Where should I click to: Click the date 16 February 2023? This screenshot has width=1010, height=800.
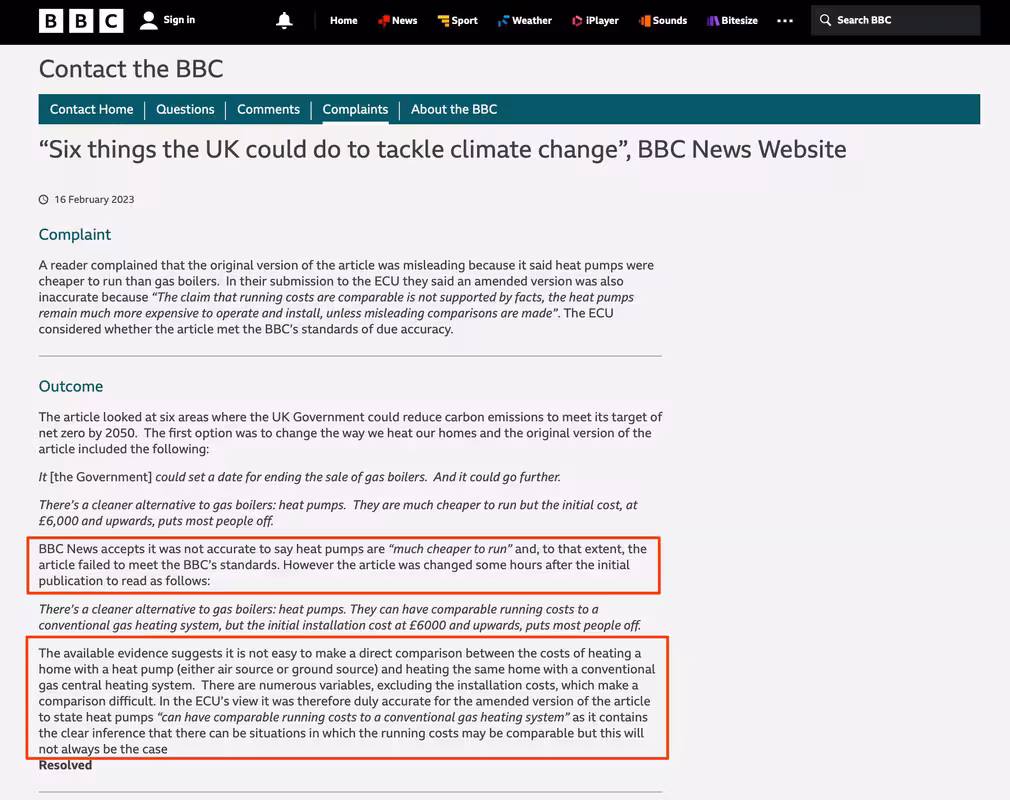(x=94, y=200)
